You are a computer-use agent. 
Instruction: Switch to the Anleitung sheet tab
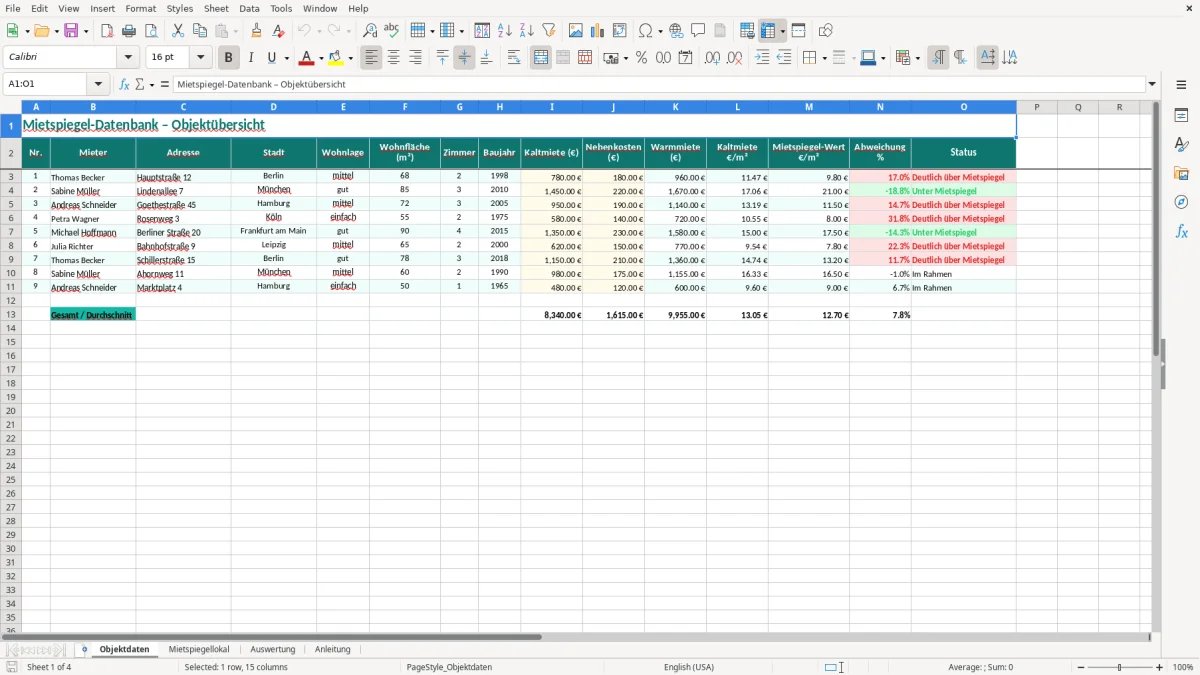(x=333, y=649)
